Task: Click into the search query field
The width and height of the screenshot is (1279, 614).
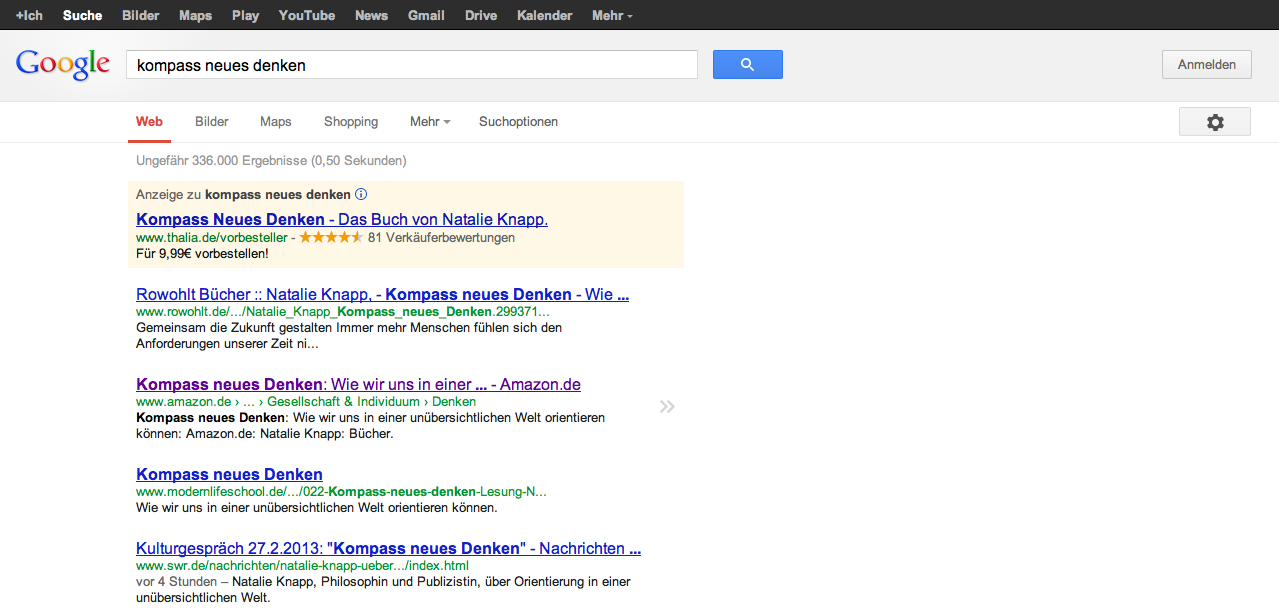Action: click(411, 65)
